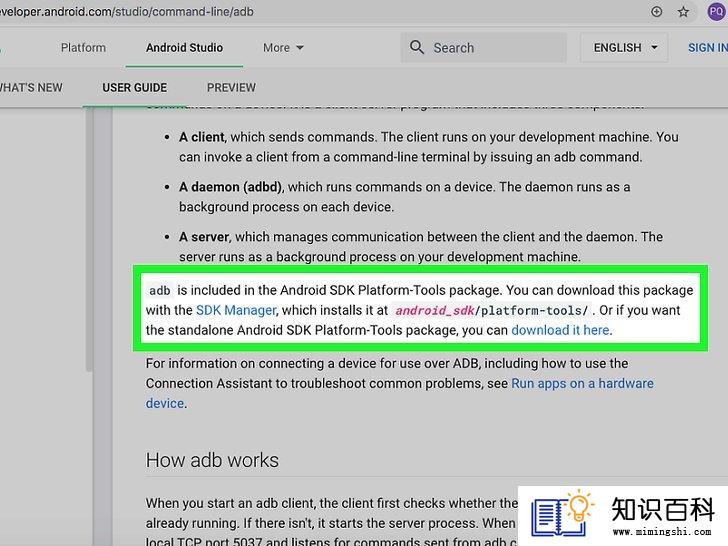This screenshot has height=546, width=728.
Task: Click the 'A daemon (adbd)' bold text
Action: 230,187
